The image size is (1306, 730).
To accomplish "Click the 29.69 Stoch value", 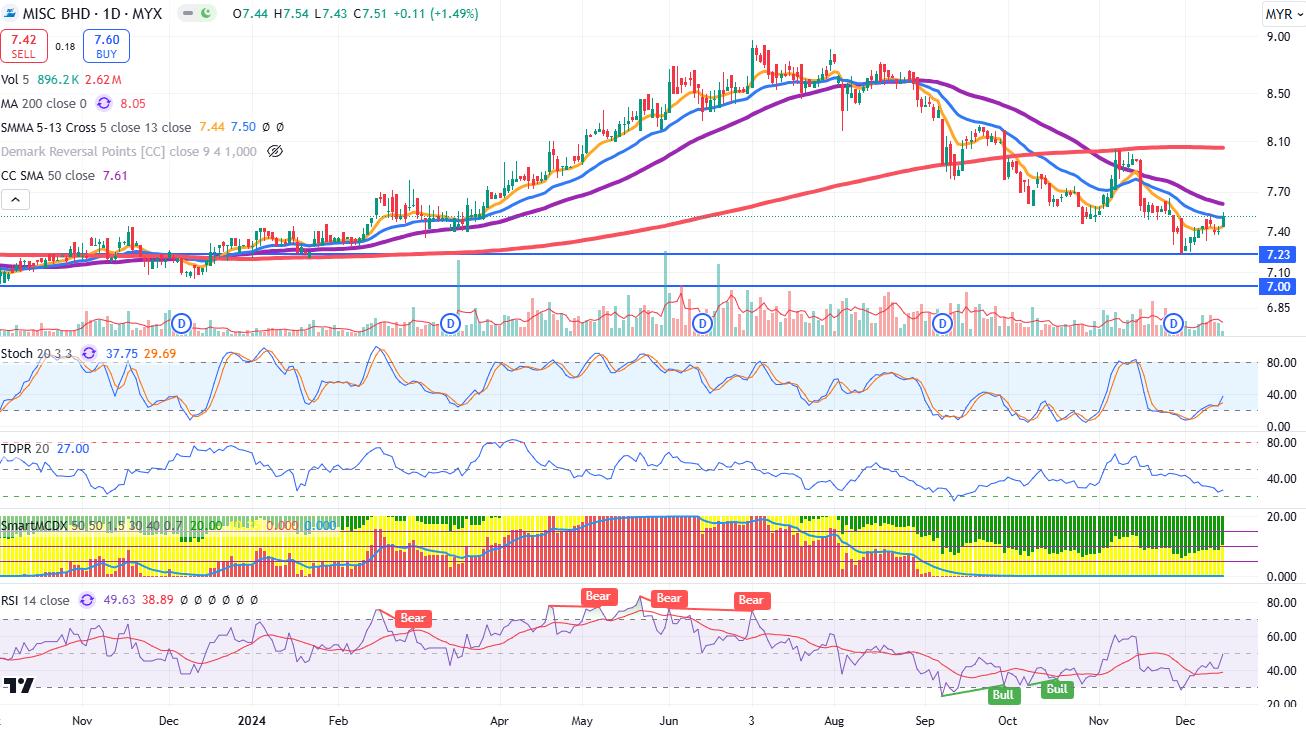I will coord(160,353).
